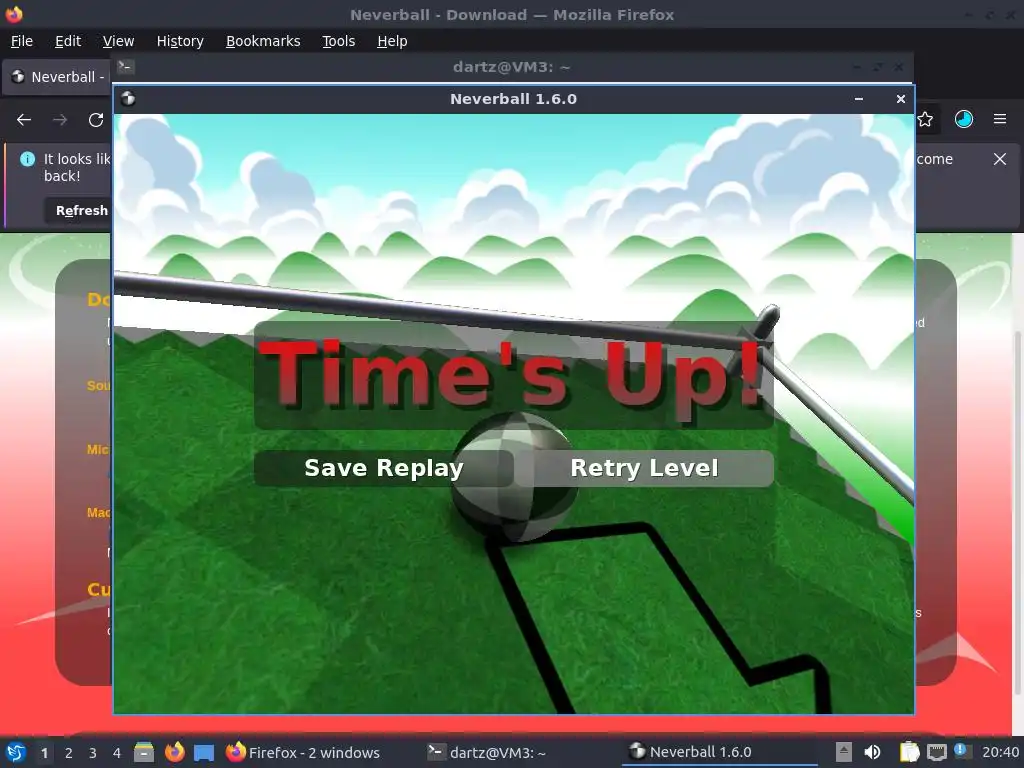Click the removable media tray icon

point(844,752)
